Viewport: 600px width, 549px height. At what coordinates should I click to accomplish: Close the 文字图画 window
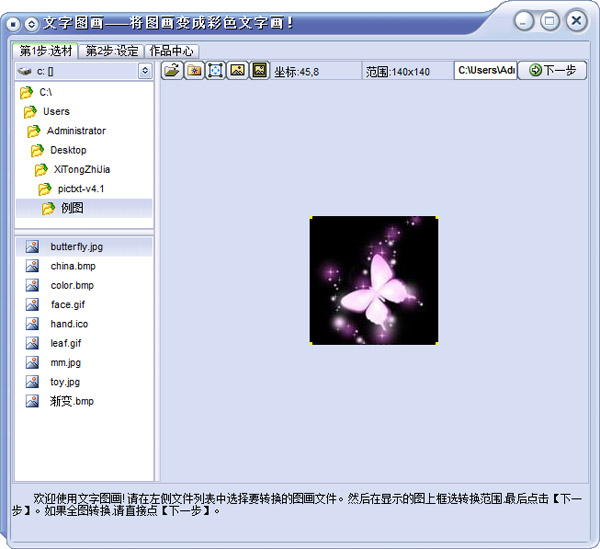click(576, 21)
